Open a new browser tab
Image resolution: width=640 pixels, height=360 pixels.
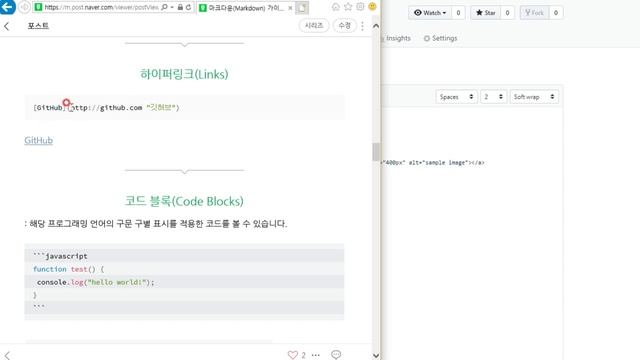(302, 8)
